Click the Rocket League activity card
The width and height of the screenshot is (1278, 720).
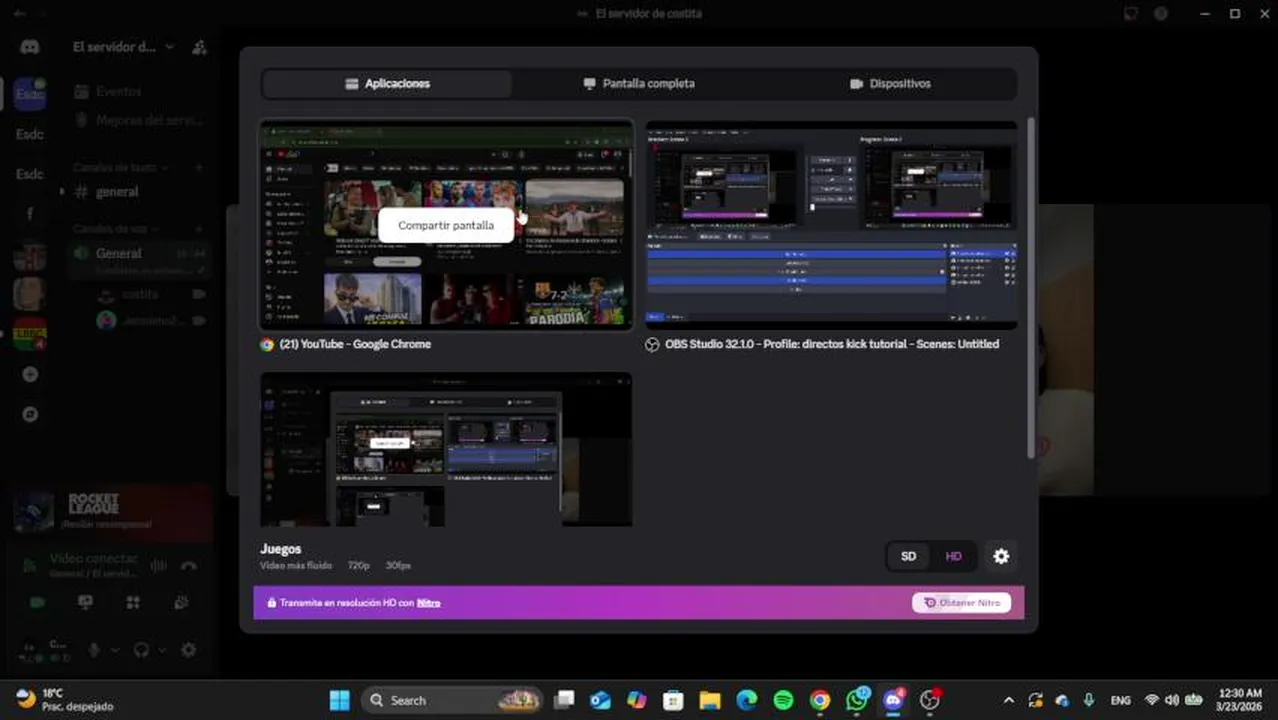pos(112,511)
